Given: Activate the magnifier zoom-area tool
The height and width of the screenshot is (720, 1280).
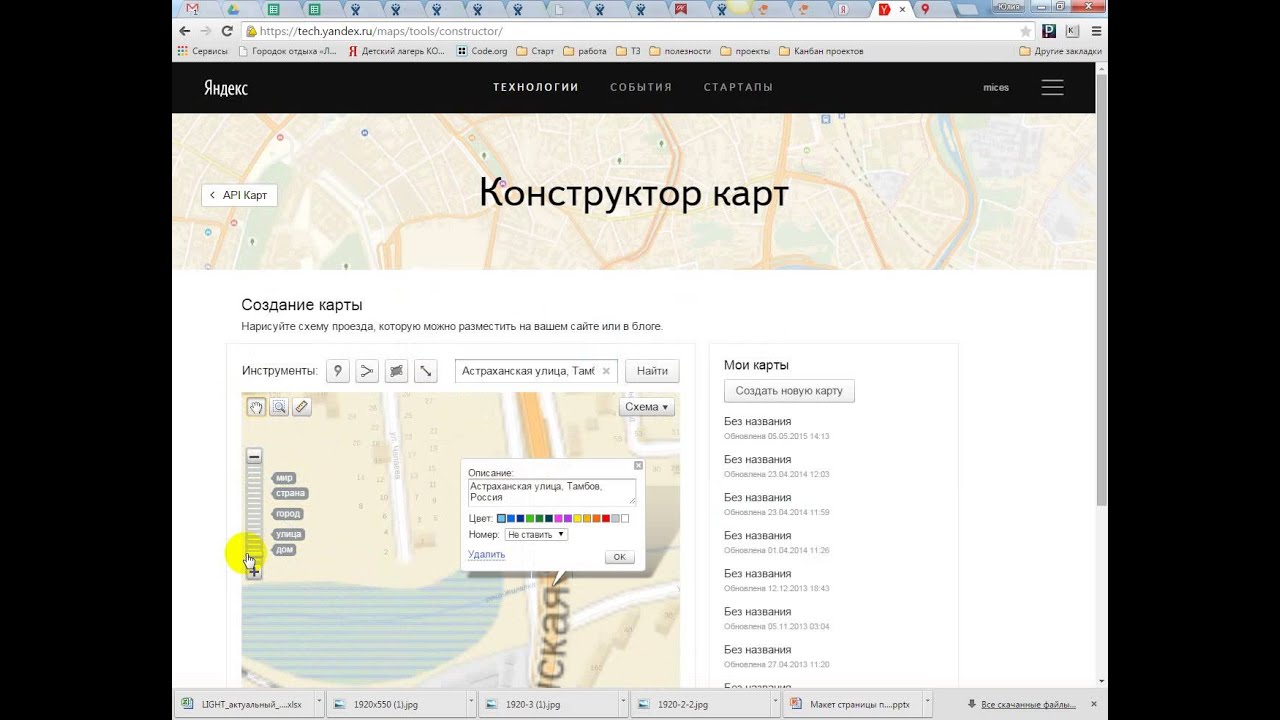Looking at the screenshot, I should (x=279, y=407).
